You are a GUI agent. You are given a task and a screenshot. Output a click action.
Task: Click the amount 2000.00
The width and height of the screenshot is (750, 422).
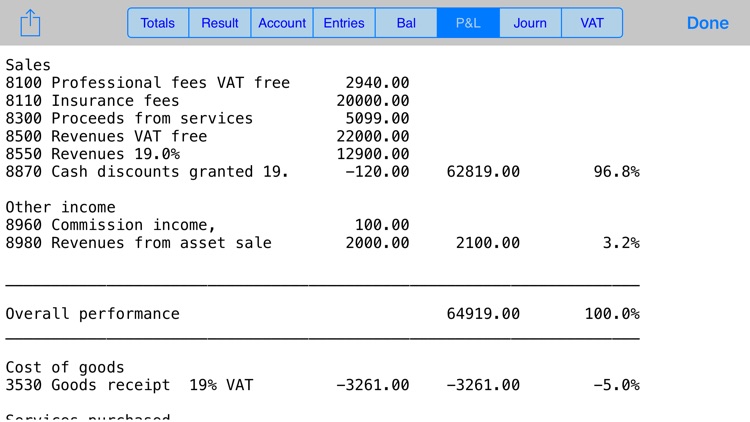click(x=377, y=243)
